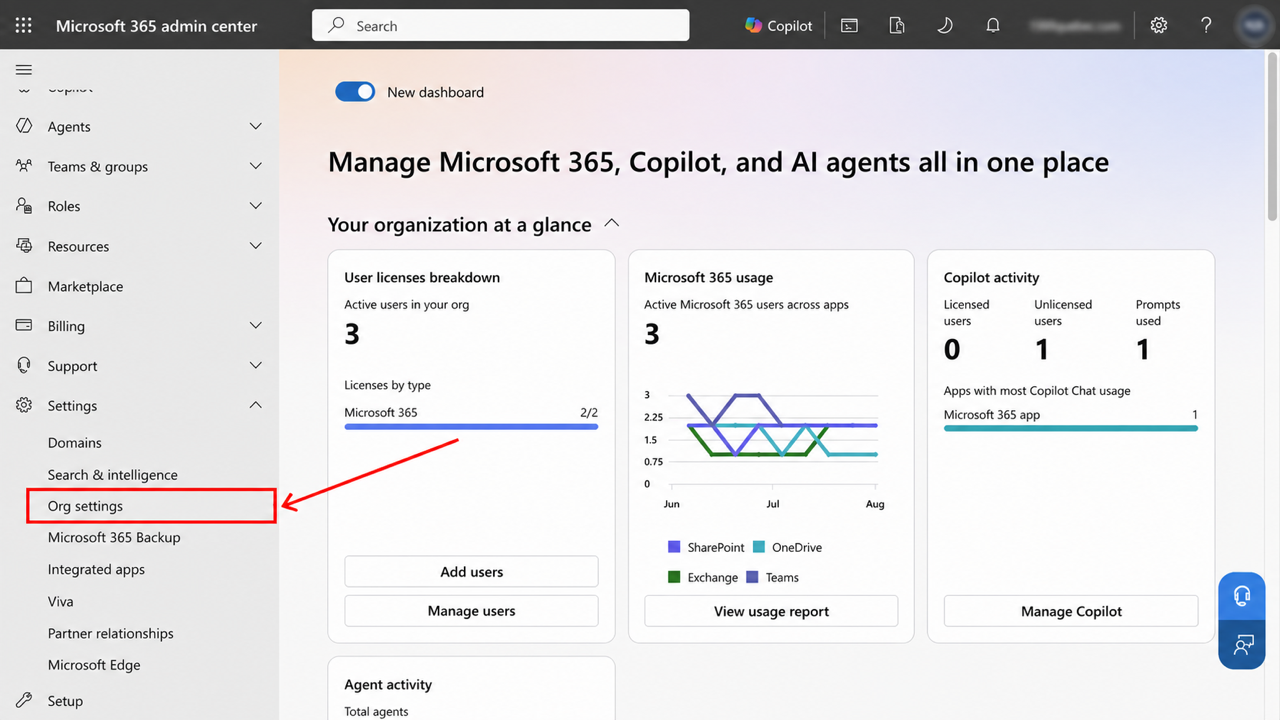Click the page vertical scrollbar
Image resolution: width=1280 pixels, height=720 pixels.
pyautogui.click(x=1272, y=136)
